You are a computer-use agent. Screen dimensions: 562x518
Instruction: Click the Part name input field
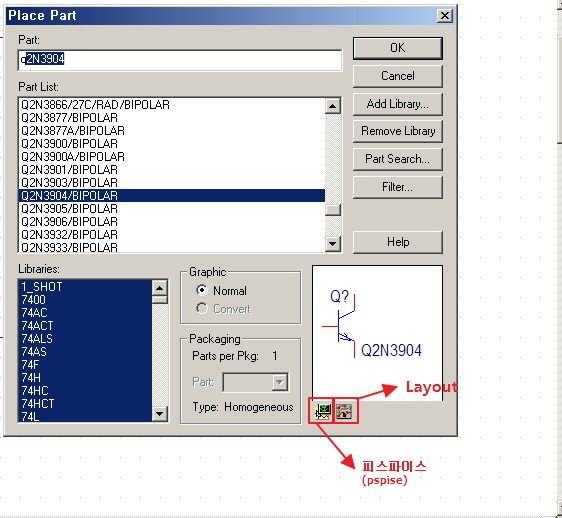180,60
